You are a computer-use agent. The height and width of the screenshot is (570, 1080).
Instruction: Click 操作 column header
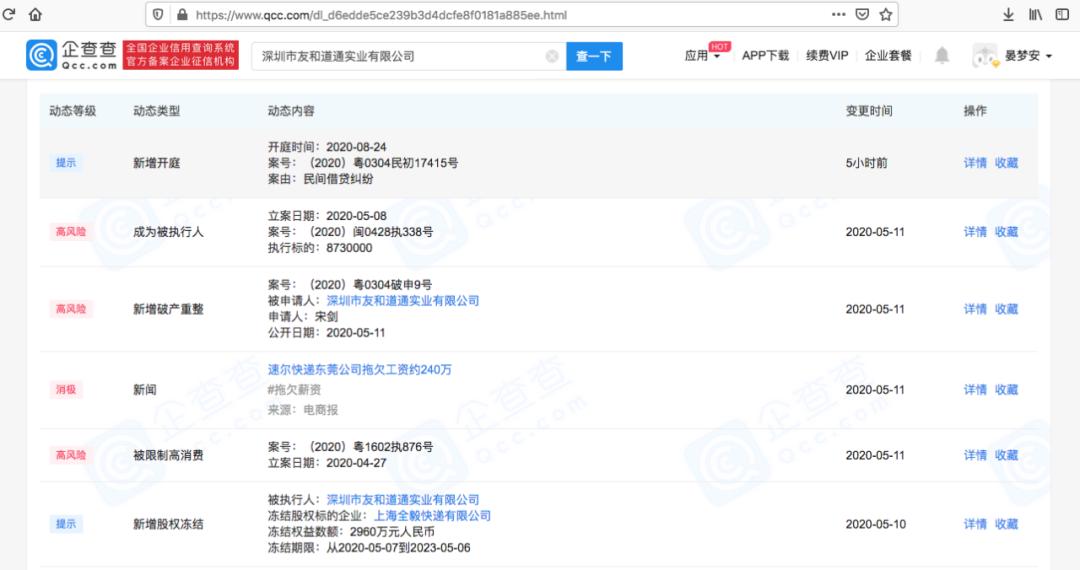(975, 111)
